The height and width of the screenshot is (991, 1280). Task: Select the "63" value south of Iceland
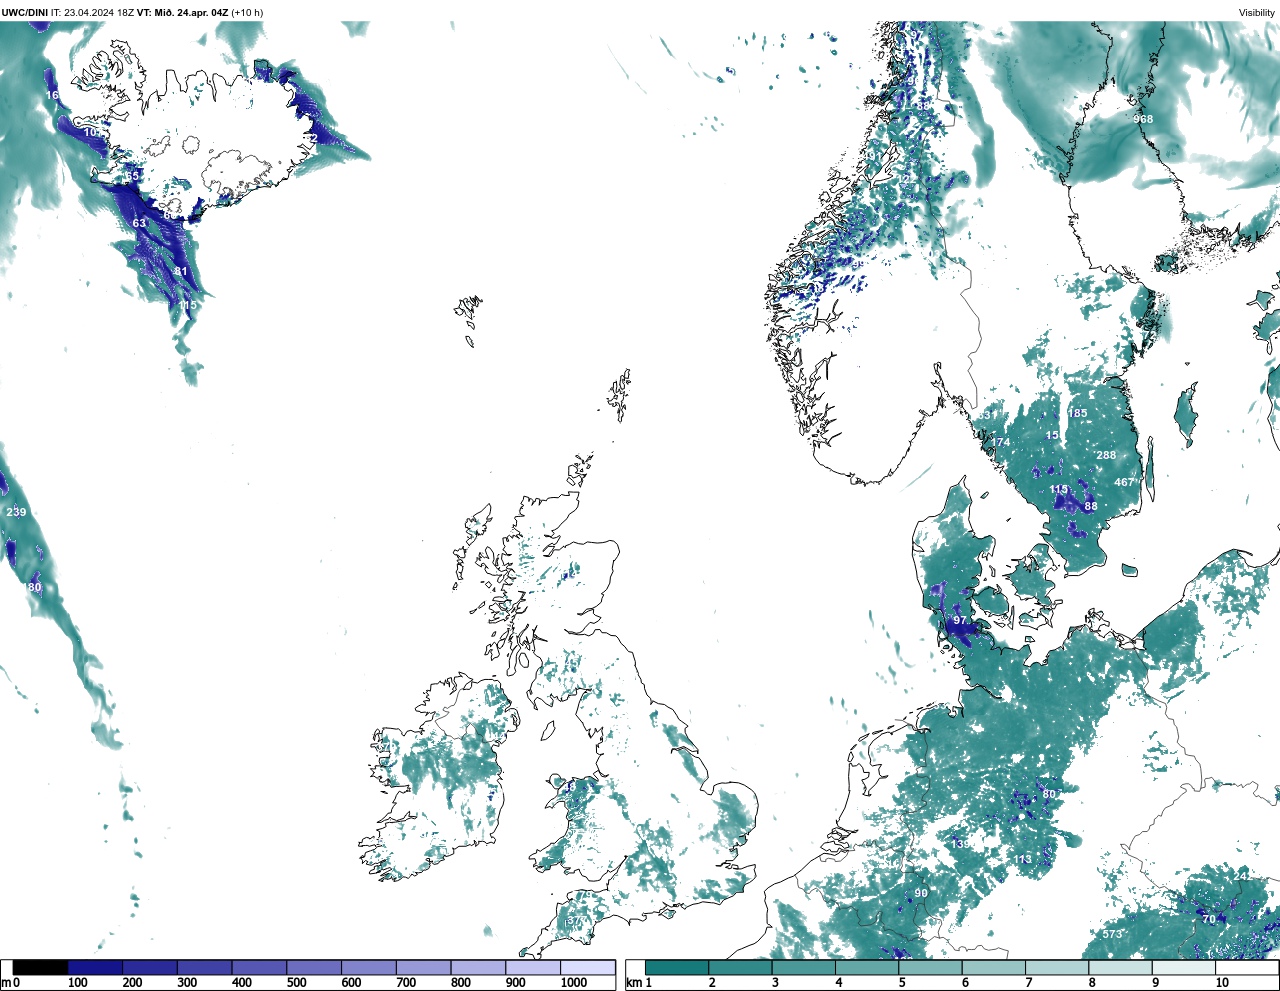click(x=139, y=223)
